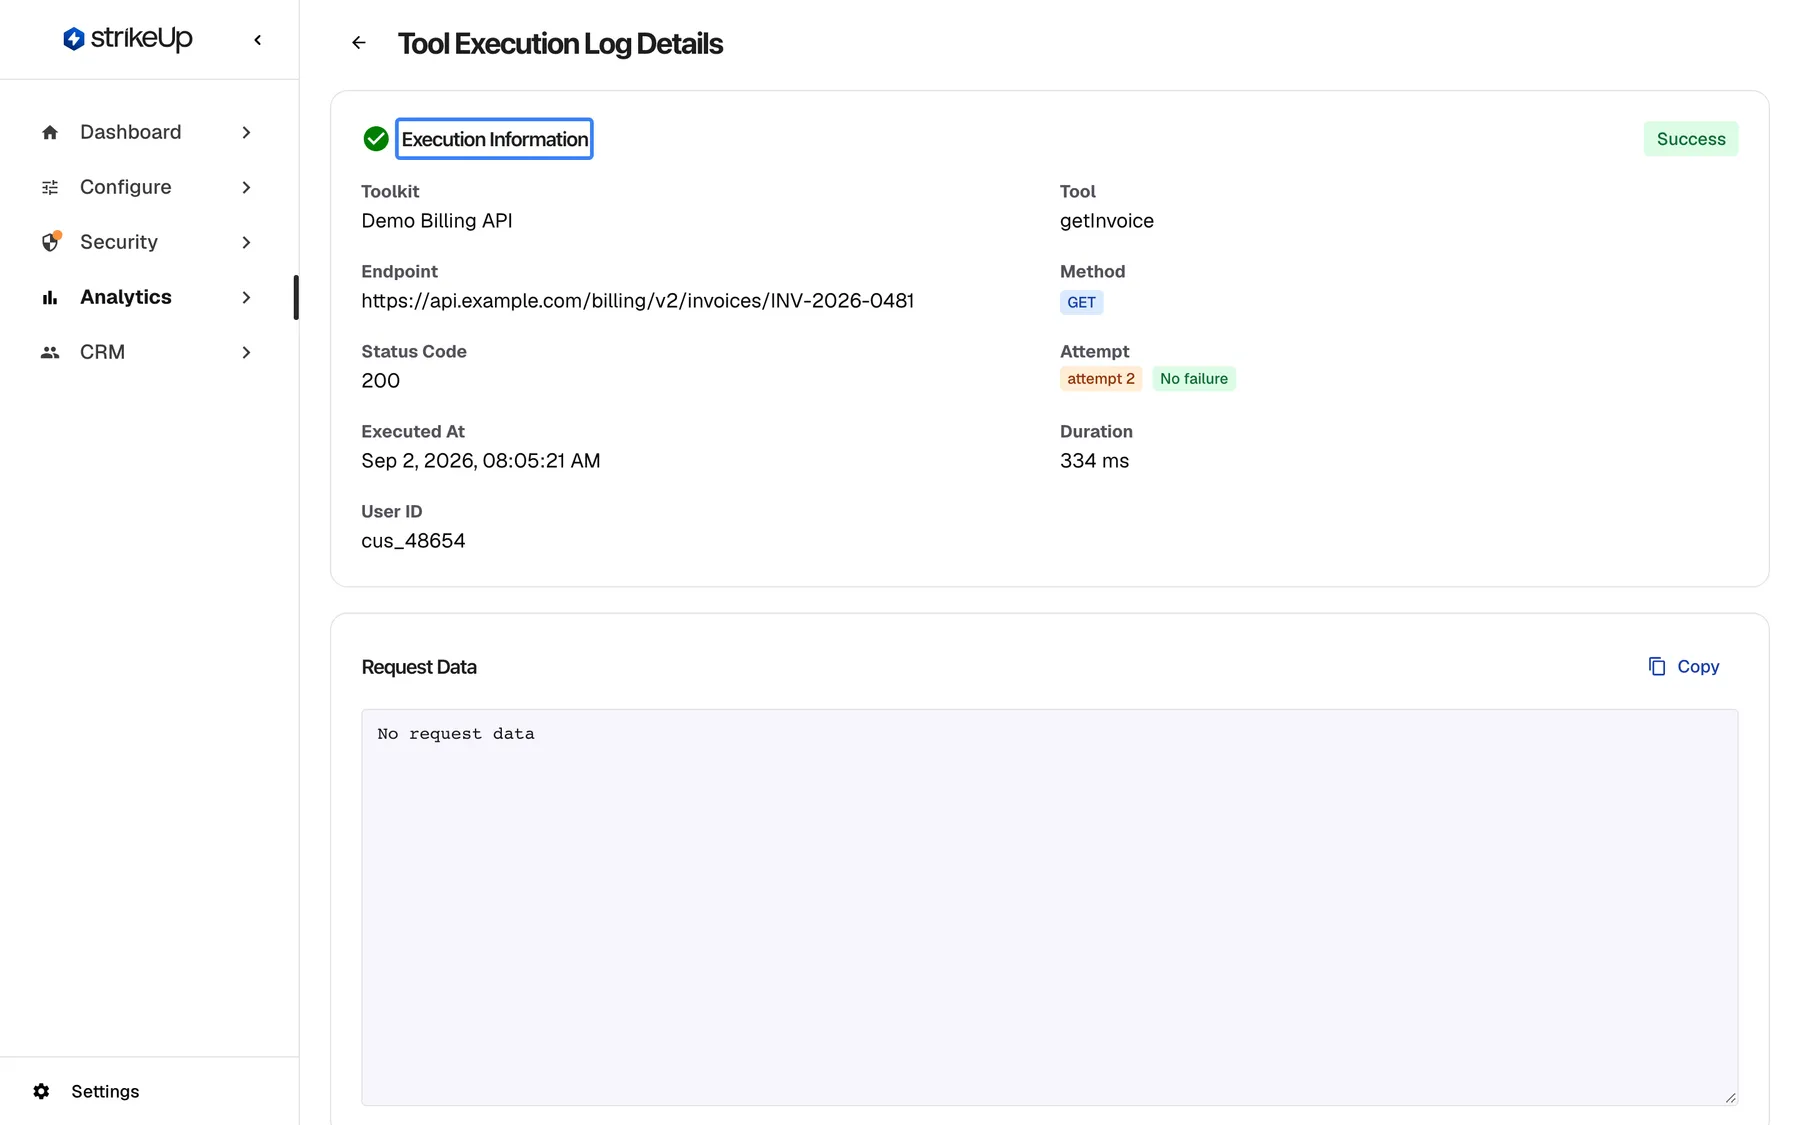Image resolution: width=1800 pixels, height=1125 pixels.
Task: Click the green success checkmark icon
Action: [376, 139]
